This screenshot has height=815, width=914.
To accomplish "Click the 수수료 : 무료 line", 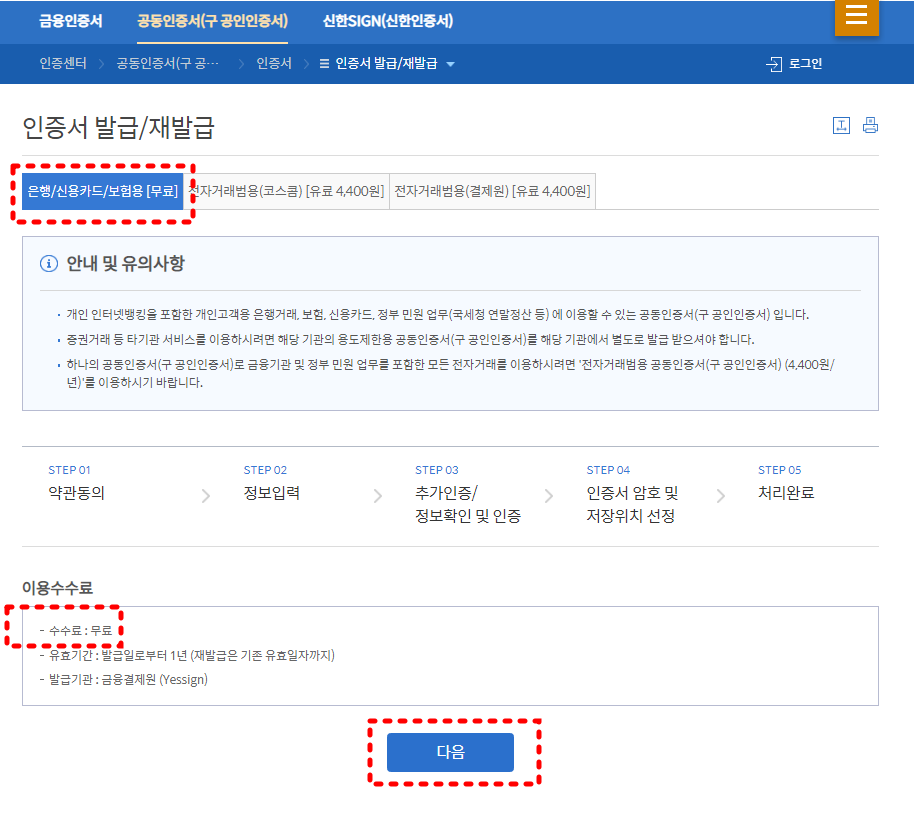I will 75,630.
